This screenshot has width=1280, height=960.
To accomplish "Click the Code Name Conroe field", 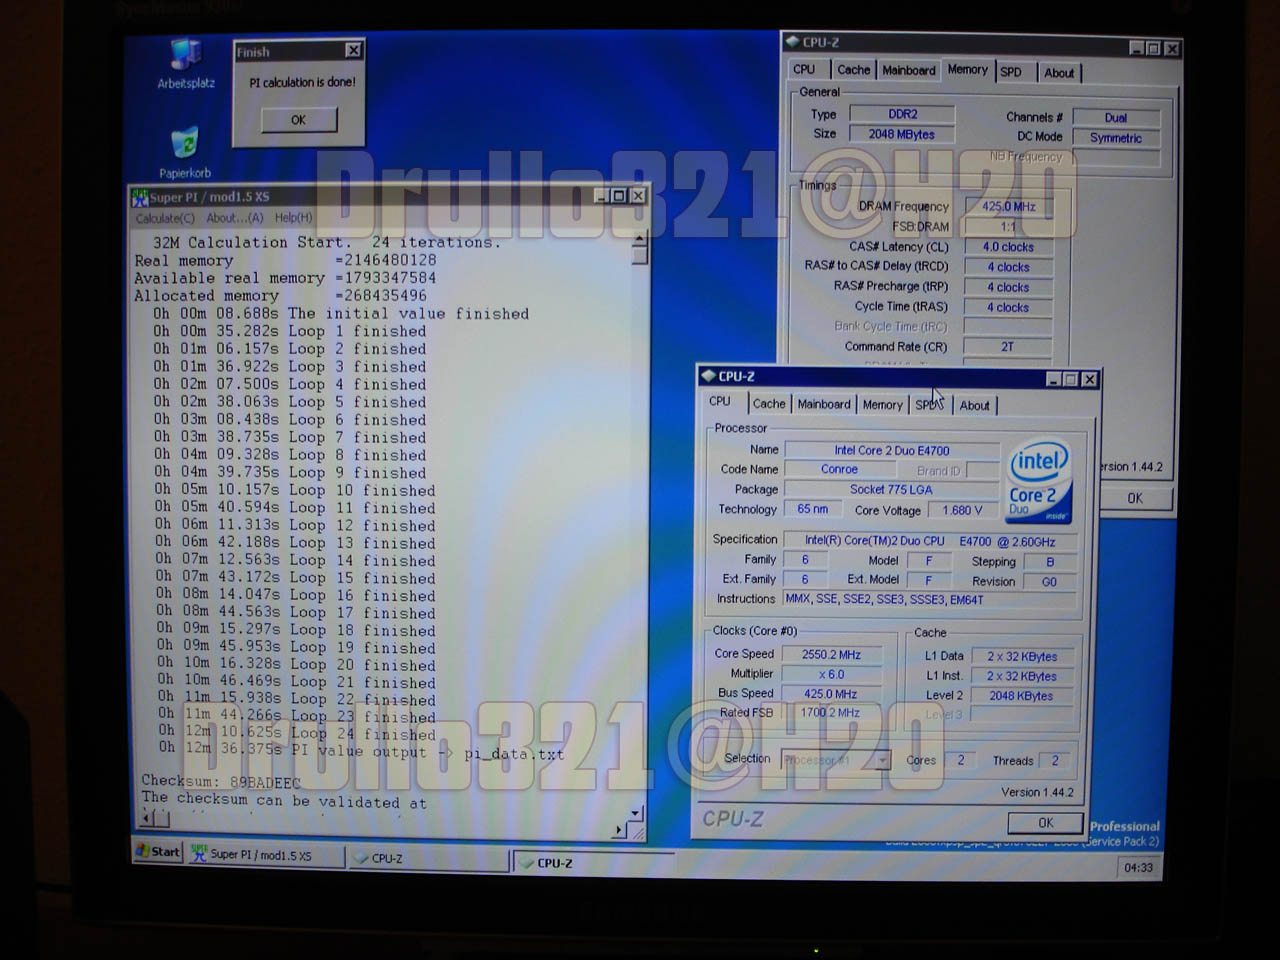I will click(840, 470).
